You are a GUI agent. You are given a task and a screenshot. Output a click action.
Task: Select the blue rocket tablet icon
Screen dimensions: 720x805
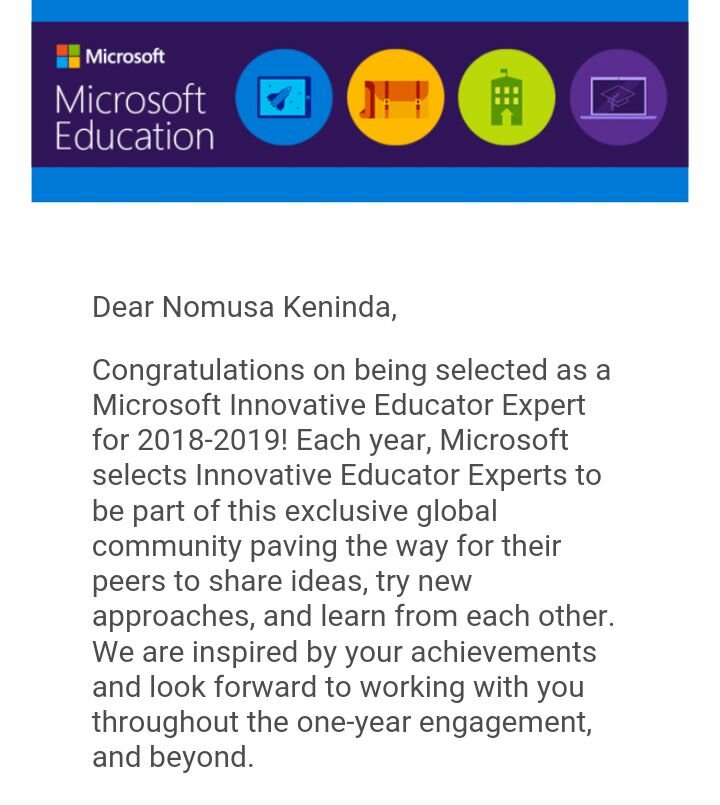[x=284, y=97]
